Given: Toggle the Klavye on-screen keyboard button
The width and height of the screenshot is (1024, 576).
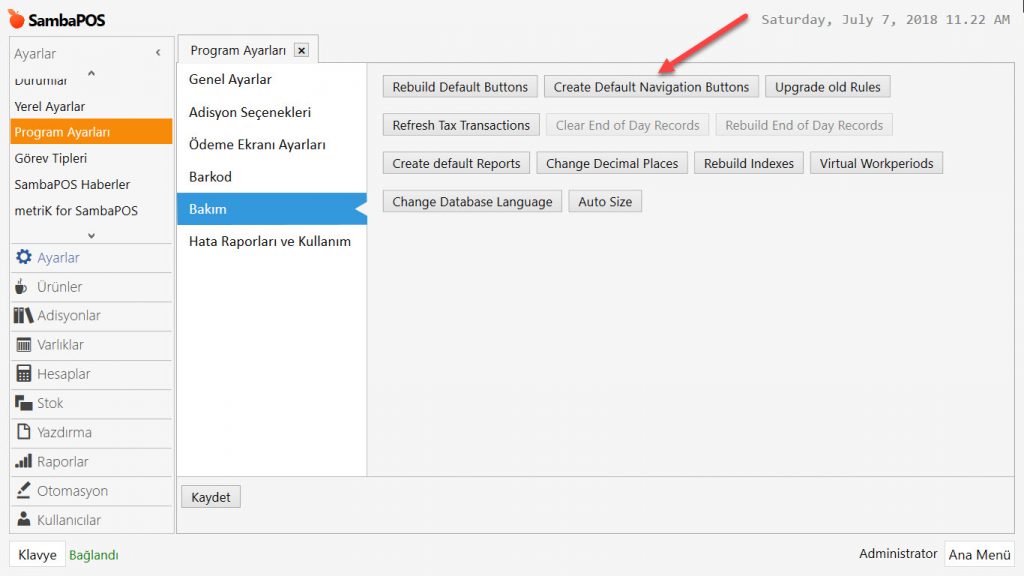Looking at the screenshot, I should coord(37,554).
